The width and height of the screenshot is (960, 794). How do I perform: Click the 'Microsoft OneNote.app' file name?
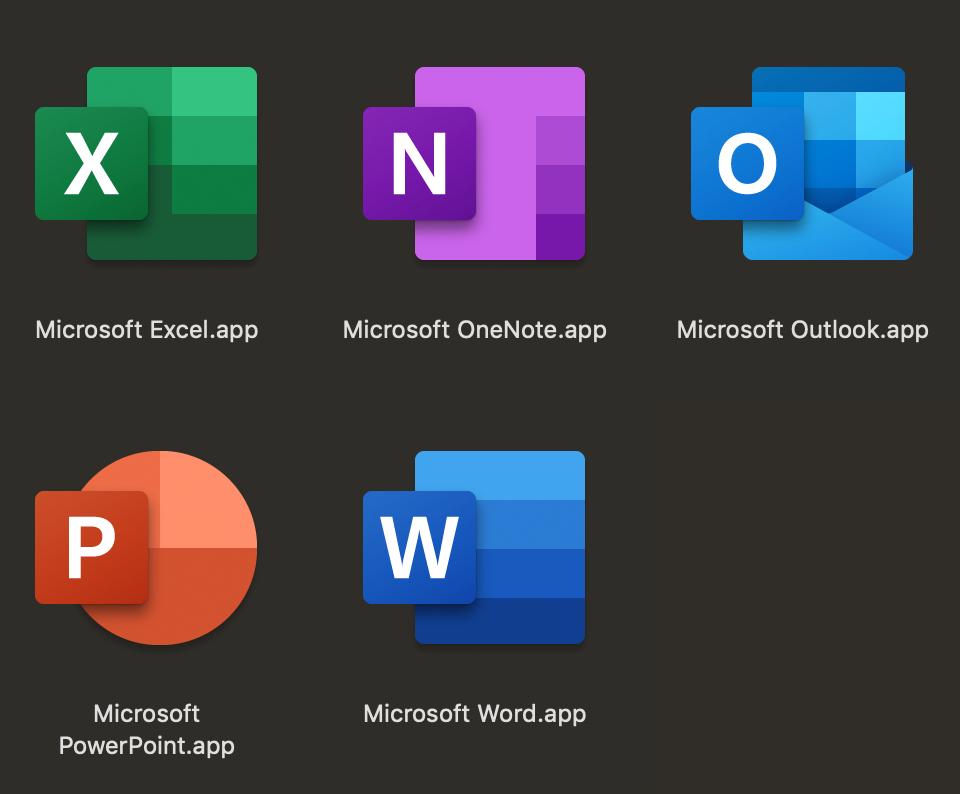point(474,330)
